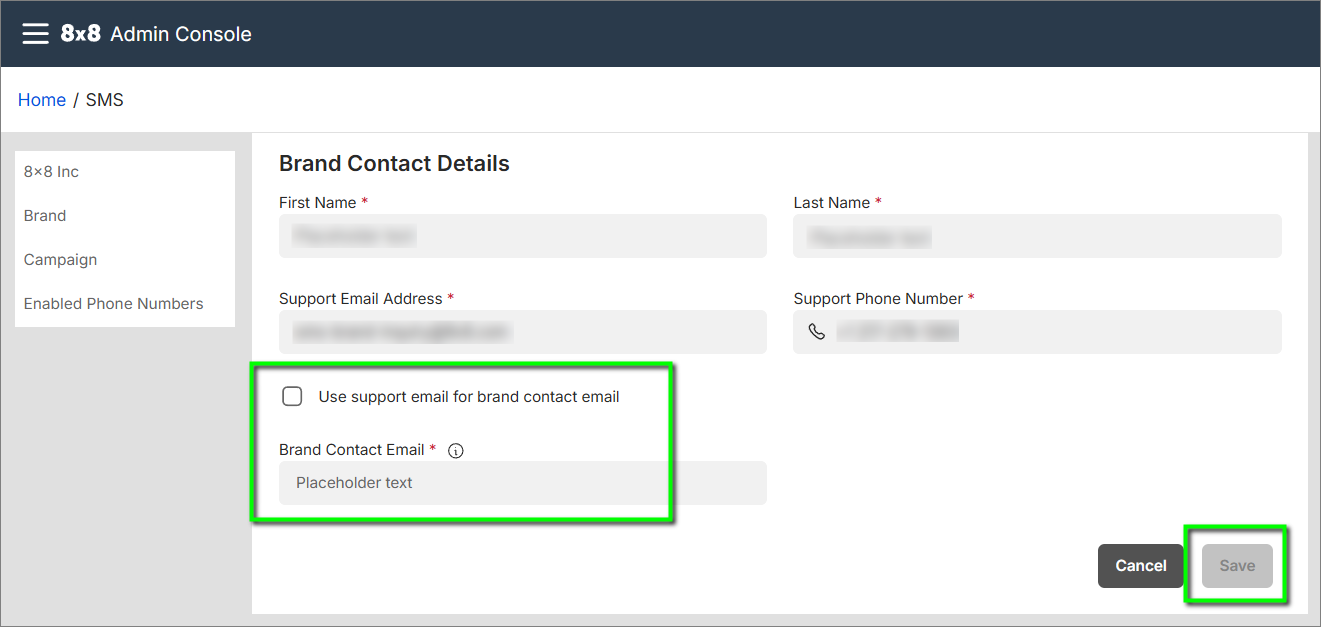Viewport: 1321px width, 627px height.
Task: Open the Campaign sidebar section
Action: coord(60,260)
